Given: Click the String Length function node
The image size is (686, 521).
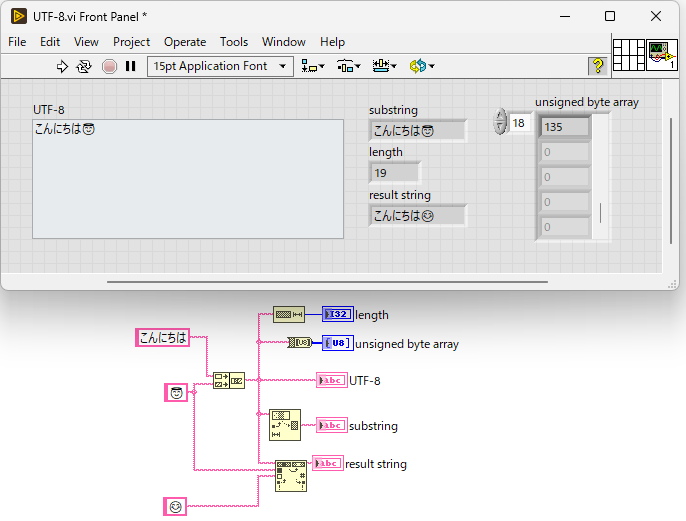Looking at the screenshot, I should [x=289, y=314].
